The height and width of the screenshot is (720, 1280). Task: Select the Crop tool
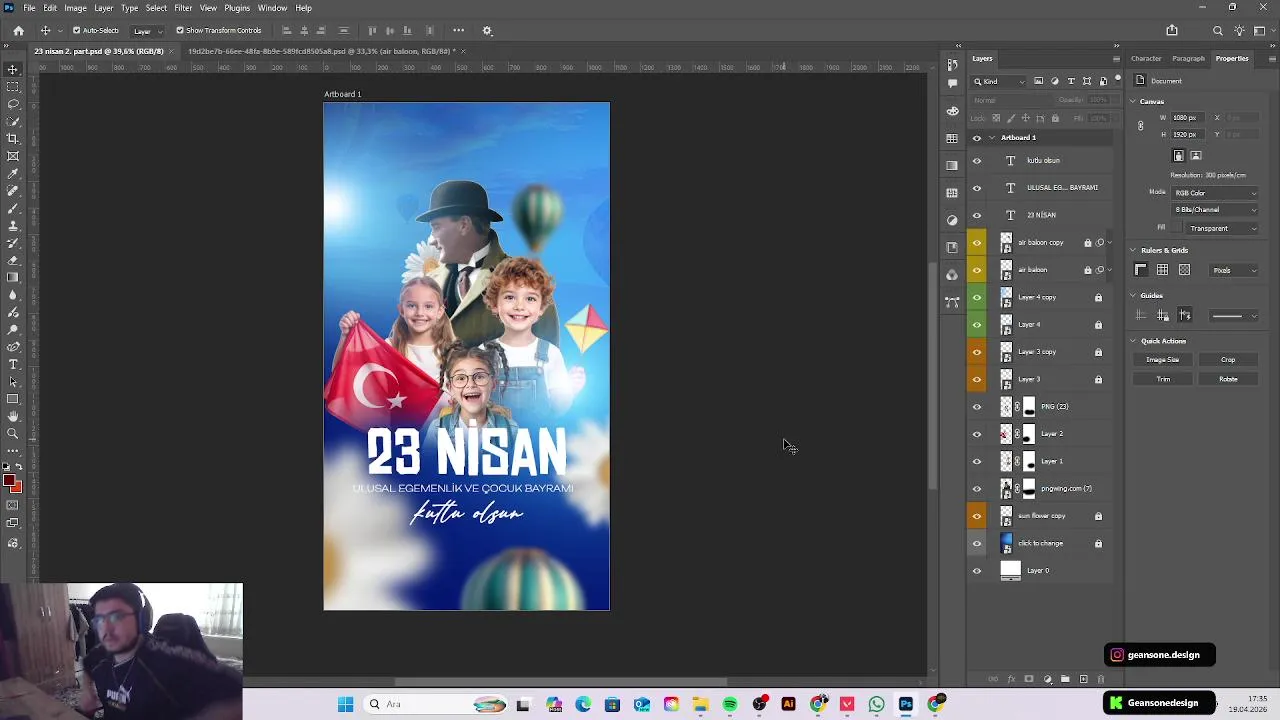click(13, 138)
